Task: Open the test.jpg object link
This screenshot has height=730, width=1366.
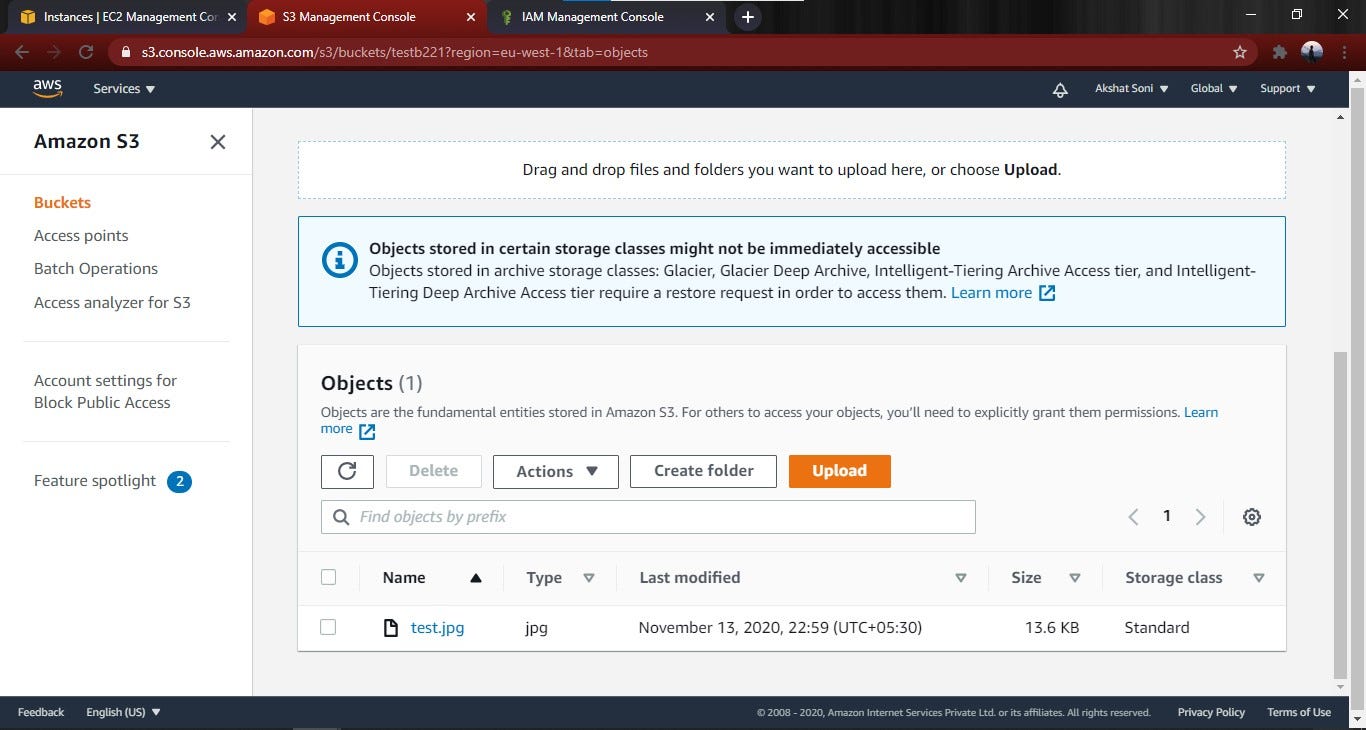Action: point(437,628)
